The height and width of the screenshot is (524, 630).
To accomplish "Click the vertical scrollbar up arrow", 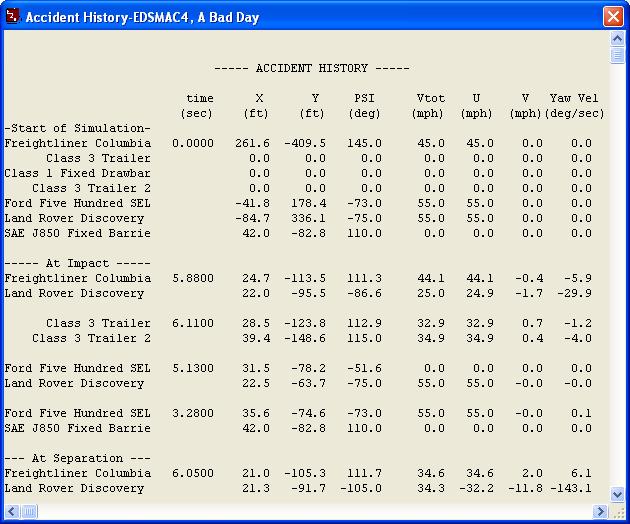I will (618, 39).
